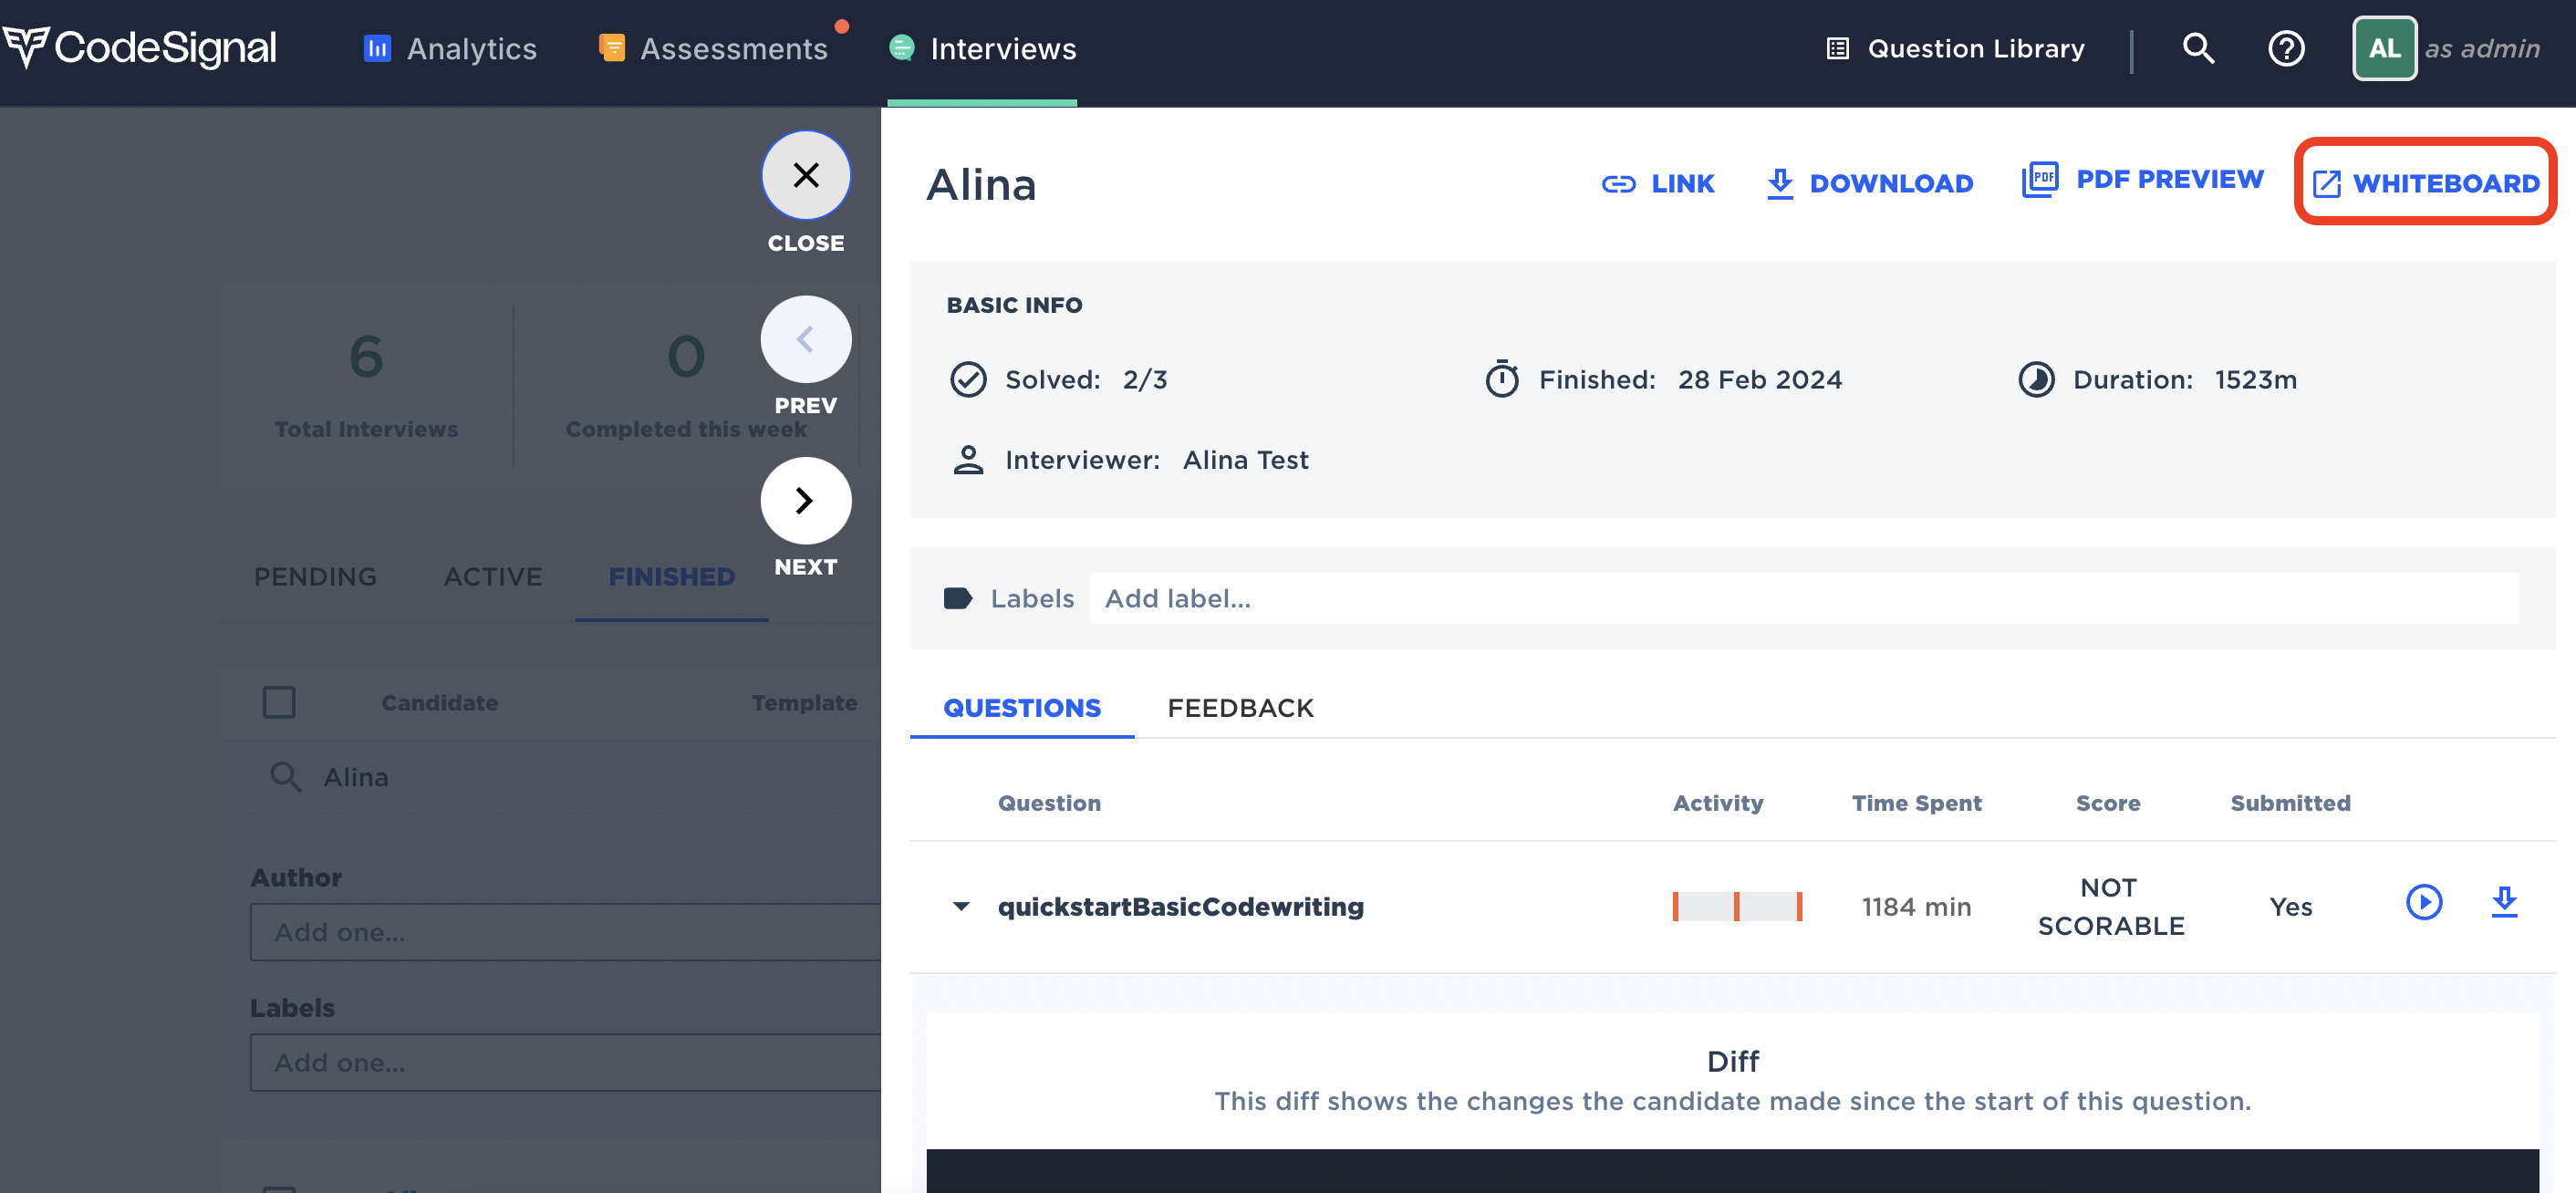Open the FINISHED interviews tab
This screenshot has height=1193, width=2576.
click(671, 577)
